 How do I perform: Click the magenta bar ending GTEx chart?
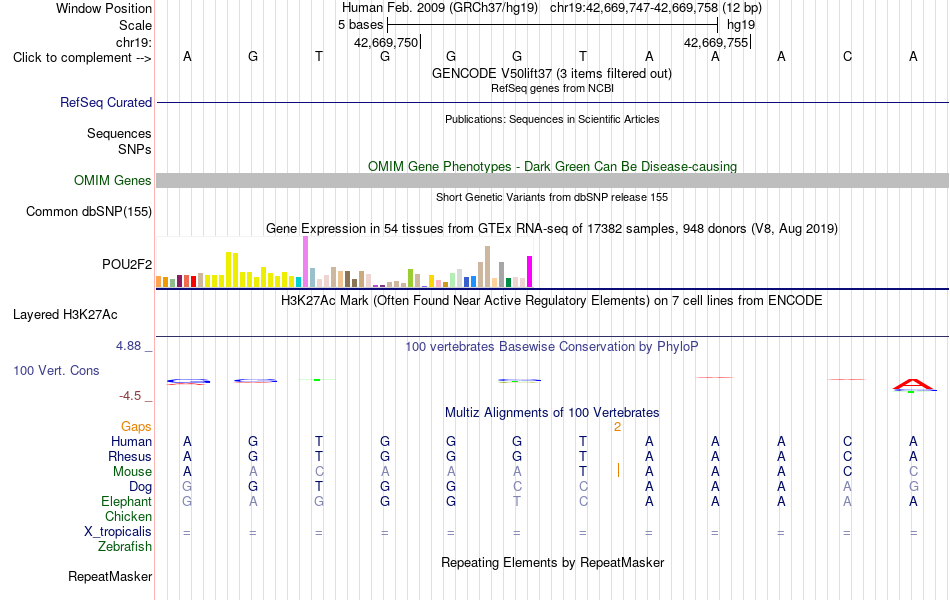click(529, 272)
